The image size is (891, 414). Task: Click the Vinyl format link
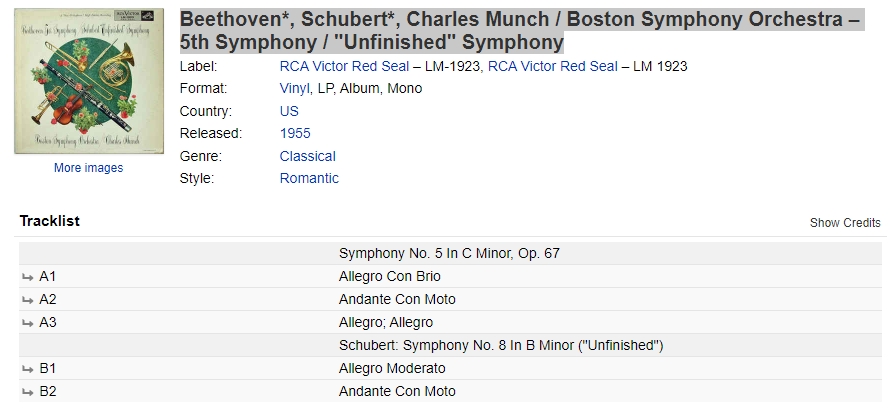(295, 89)
